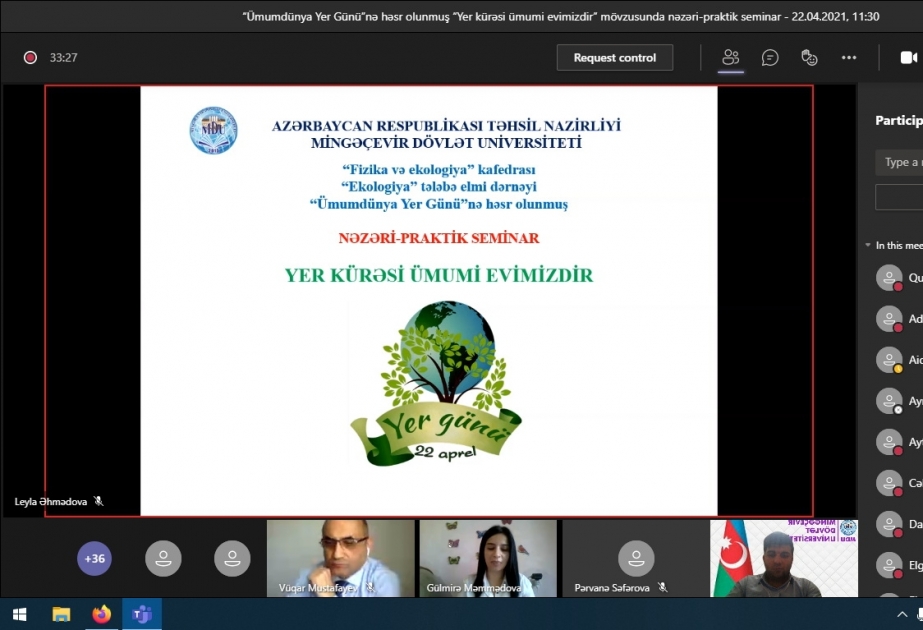The width and height of the screenshot is (923, 630).
Task: Click the Yer günü globe image on slide
Action: (x=436, y=383)
